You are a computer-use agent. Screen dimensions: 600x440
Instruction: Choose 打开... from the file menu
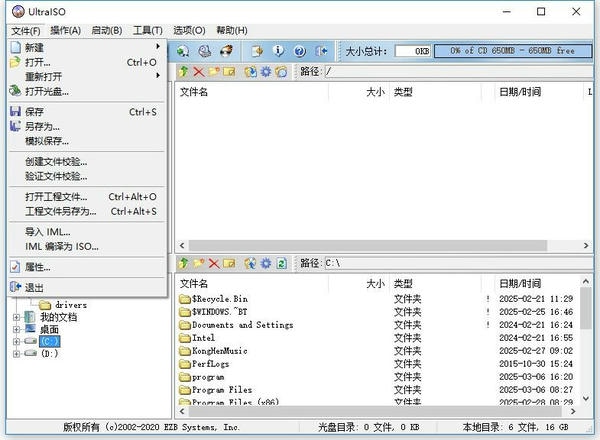pos(87,62)
